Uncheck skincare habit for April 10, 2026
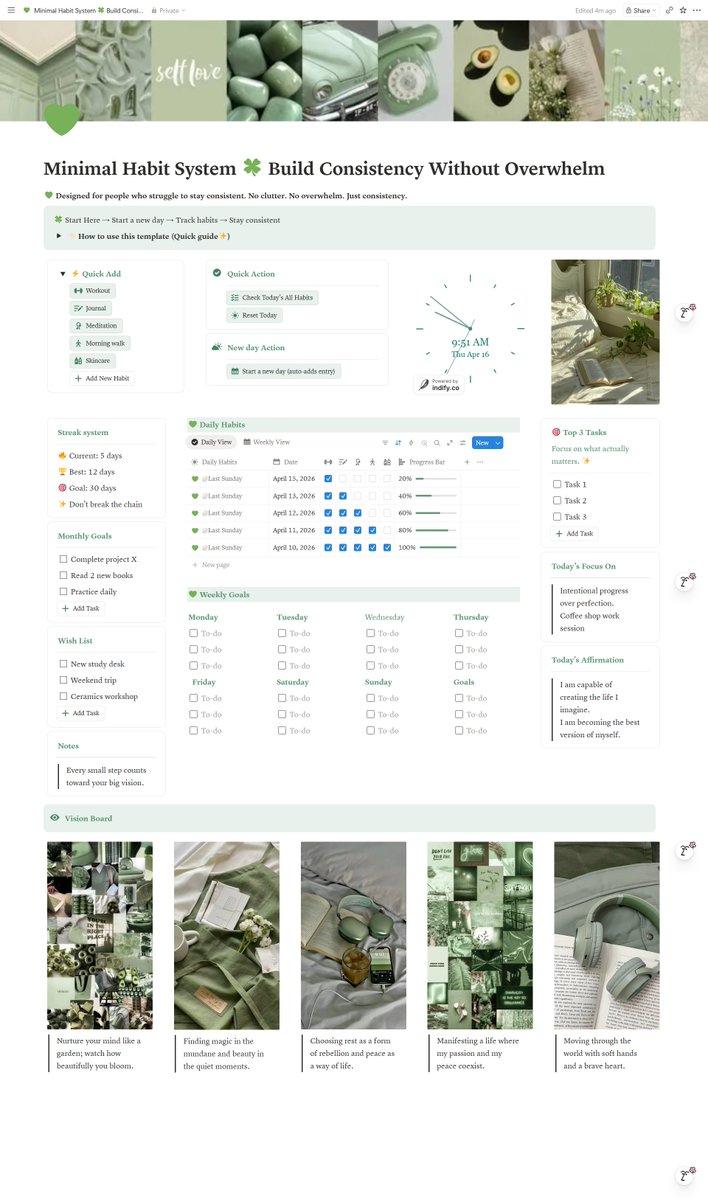Screen dimensions: 708x1199 coord(387,548)
